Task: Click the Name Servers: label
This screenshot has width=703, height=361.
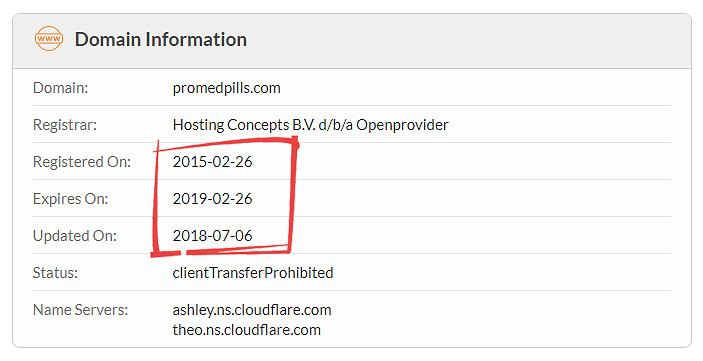Action: coord(80,310)
